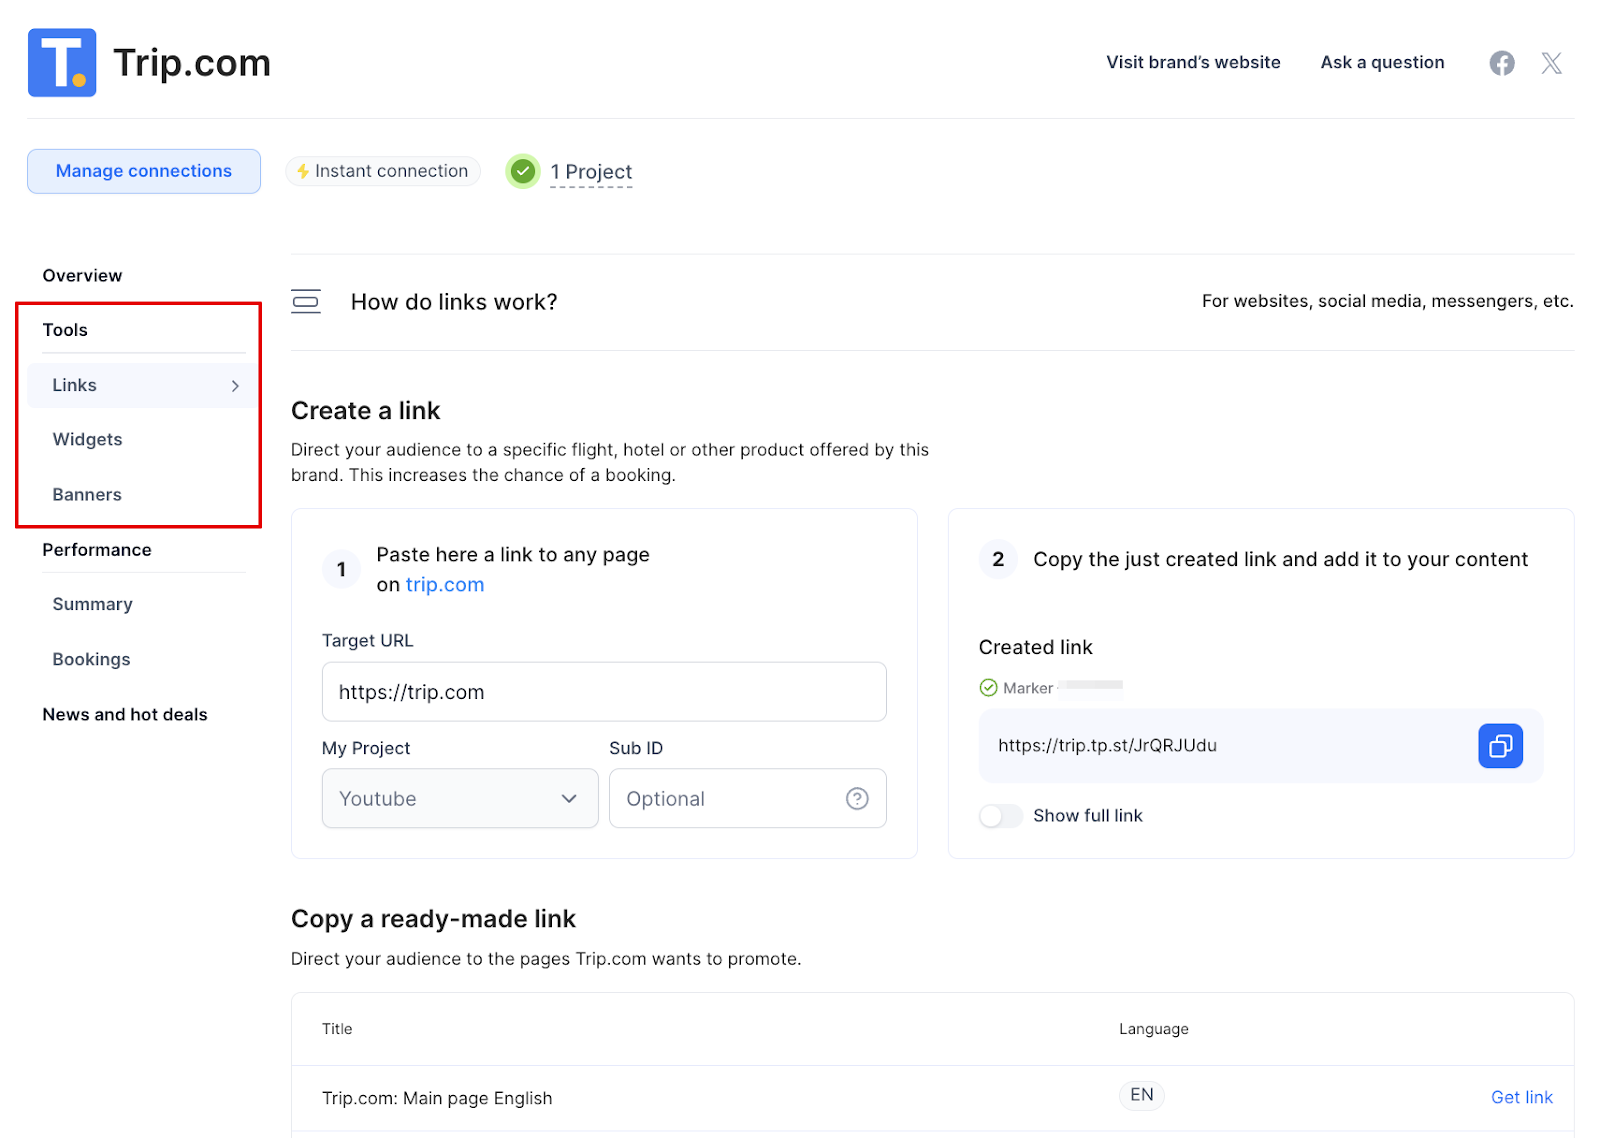This screenshot has height=1138, width=1600.
Task: Open the brand's X (Twitter) icon
Action: [x=1551, y=63]
